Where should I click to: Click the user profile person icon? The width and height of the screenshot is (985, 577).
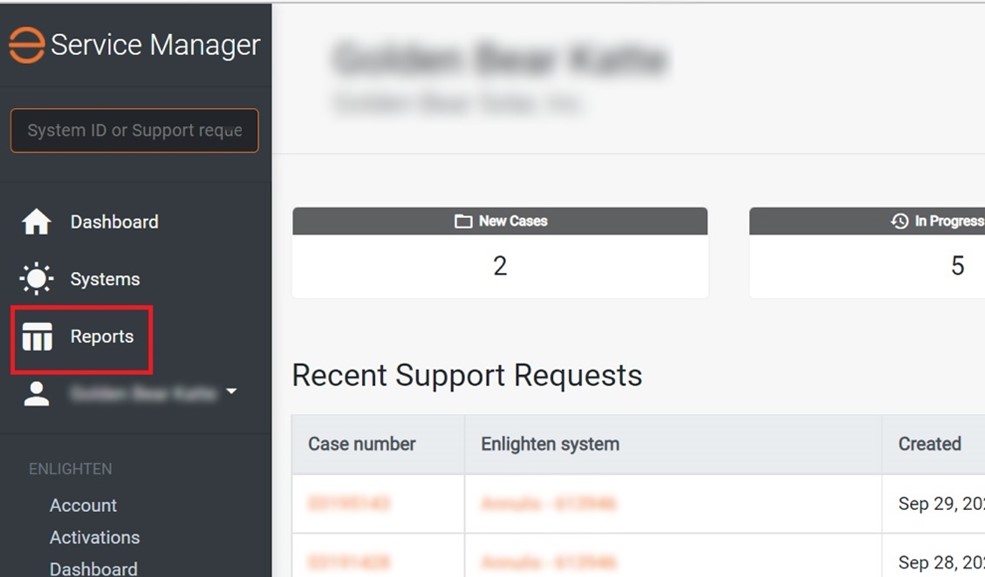[x=36, y=393]
